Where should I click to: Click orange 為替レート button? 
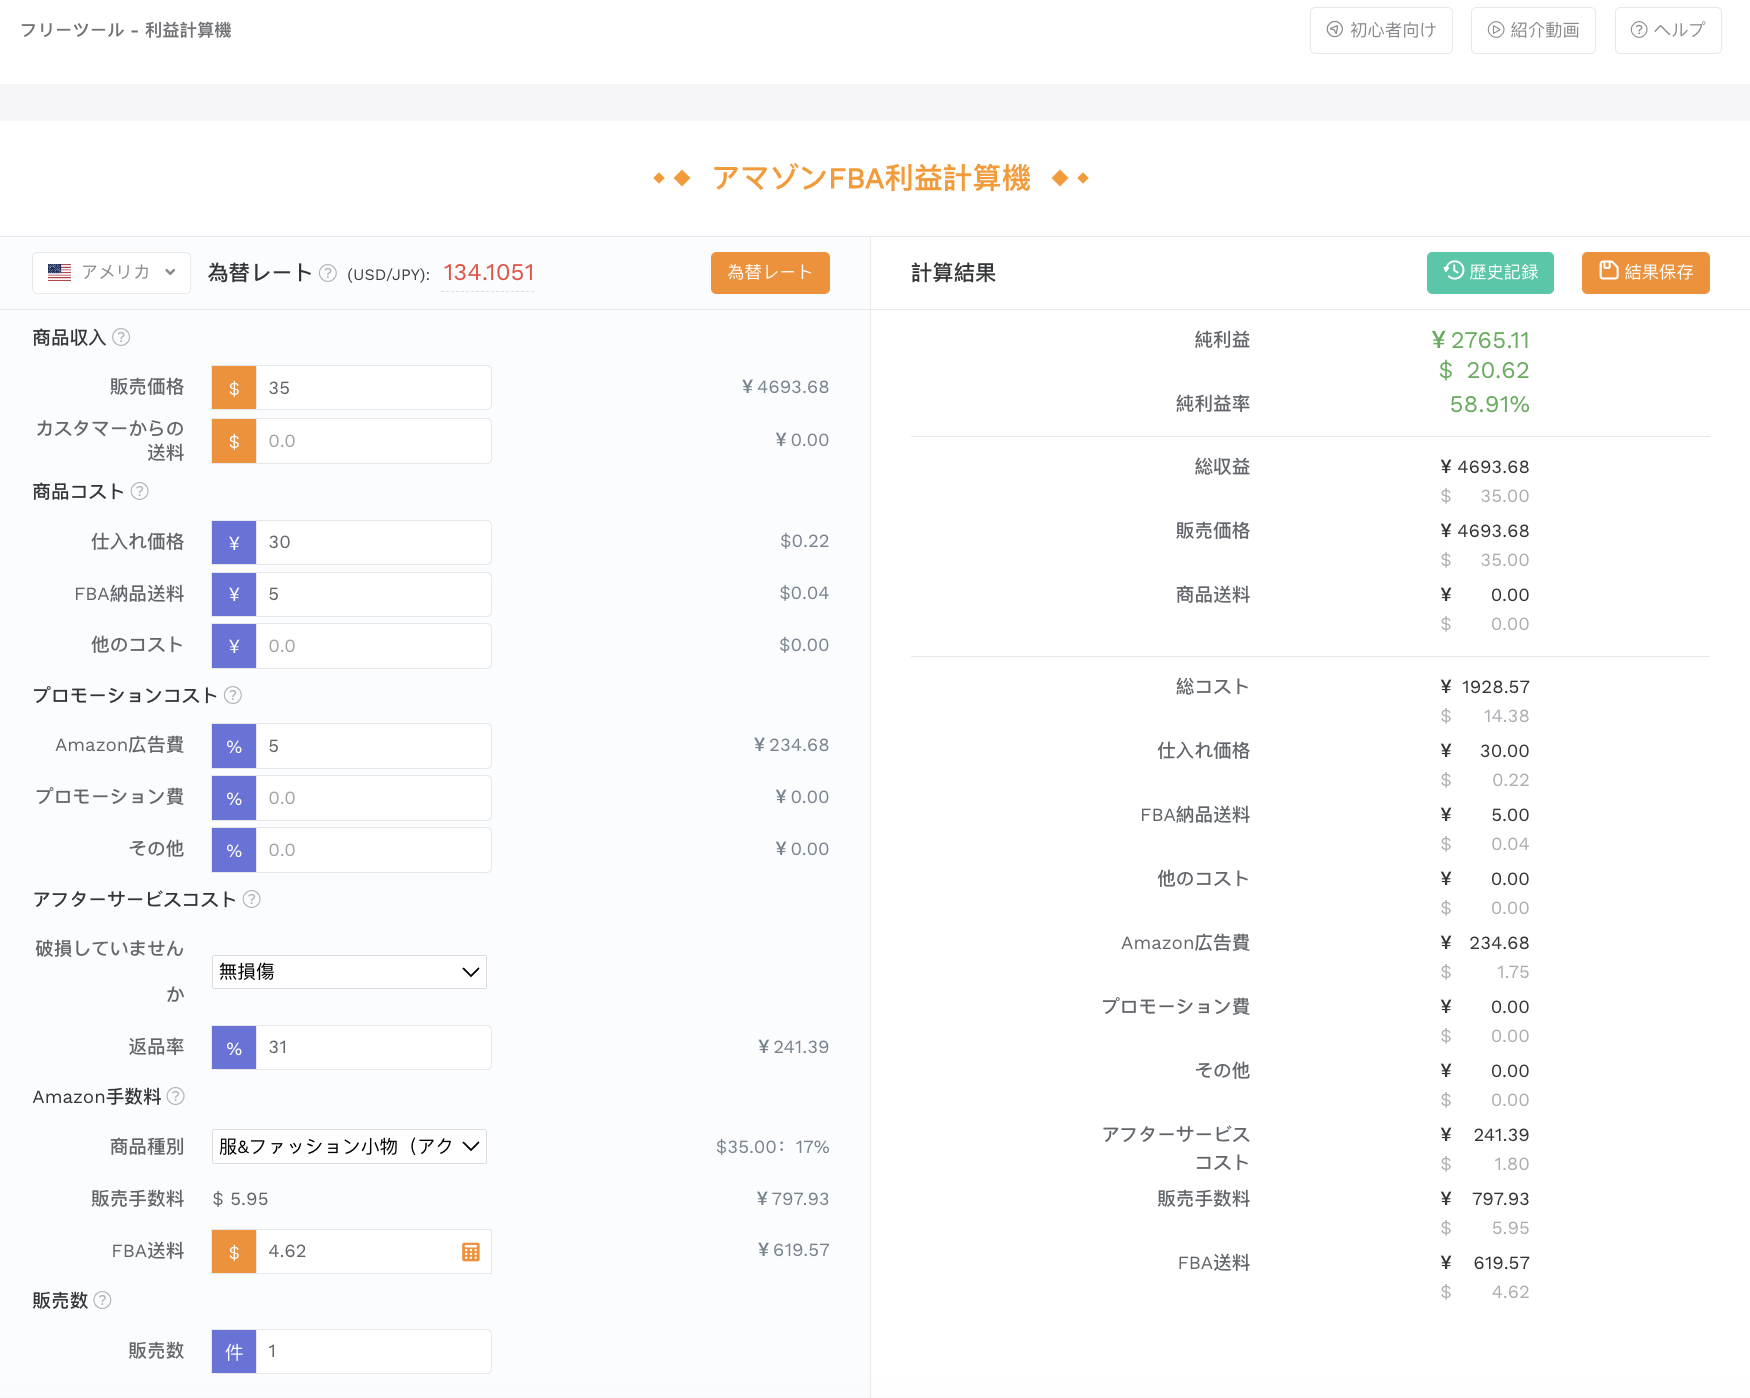click(770, 273)
